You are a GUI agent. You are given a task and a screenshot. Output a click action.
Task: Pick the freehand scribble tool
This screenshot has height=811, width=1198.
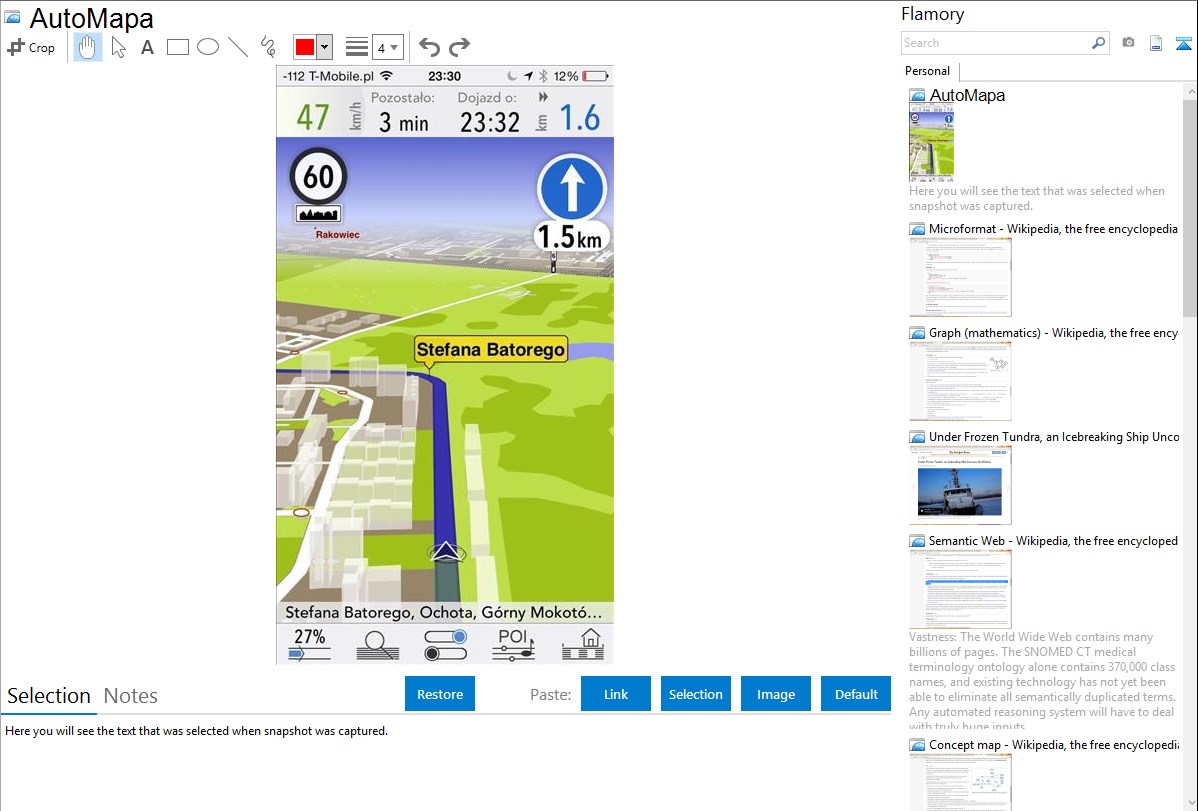click(268, 47)
